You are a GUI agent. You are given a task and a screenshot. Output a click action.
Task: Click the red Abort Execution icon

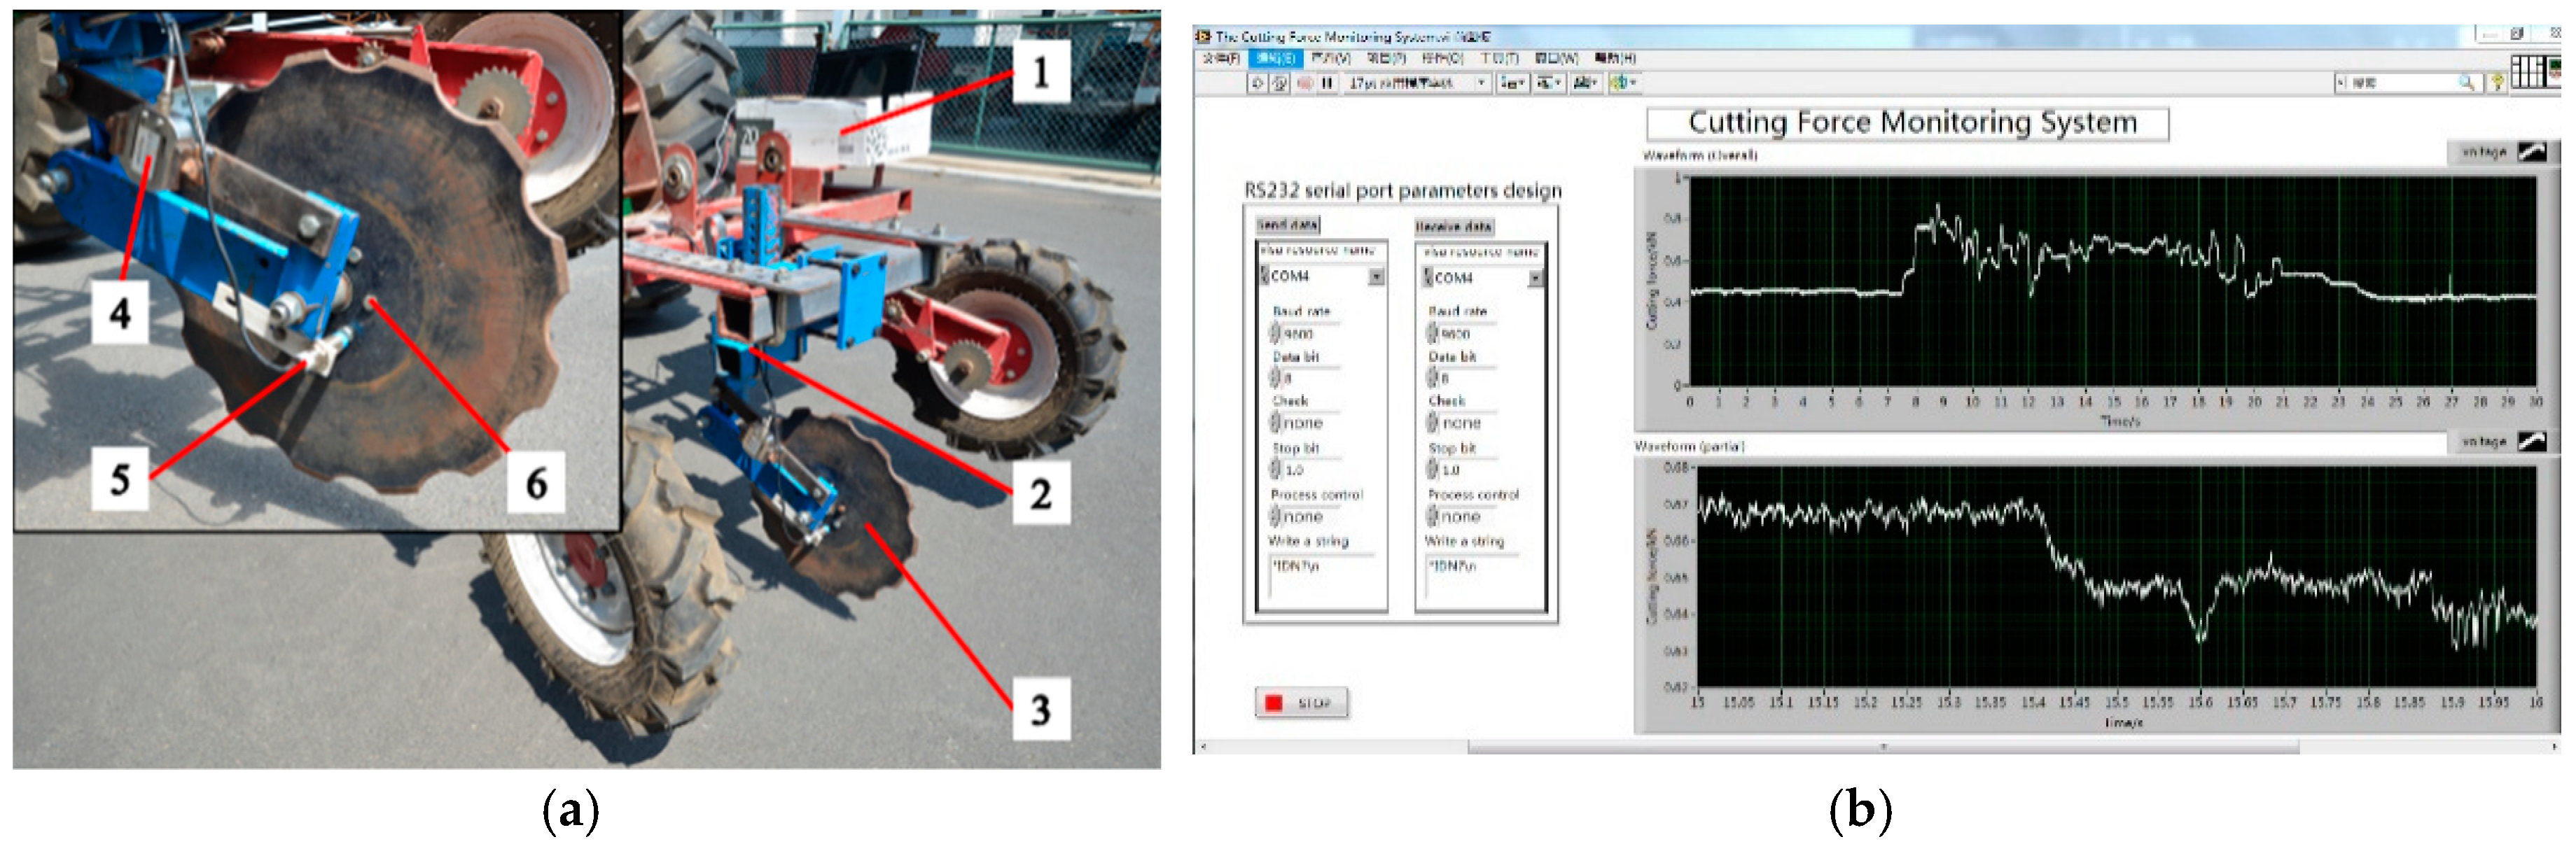coord(1305,83)
